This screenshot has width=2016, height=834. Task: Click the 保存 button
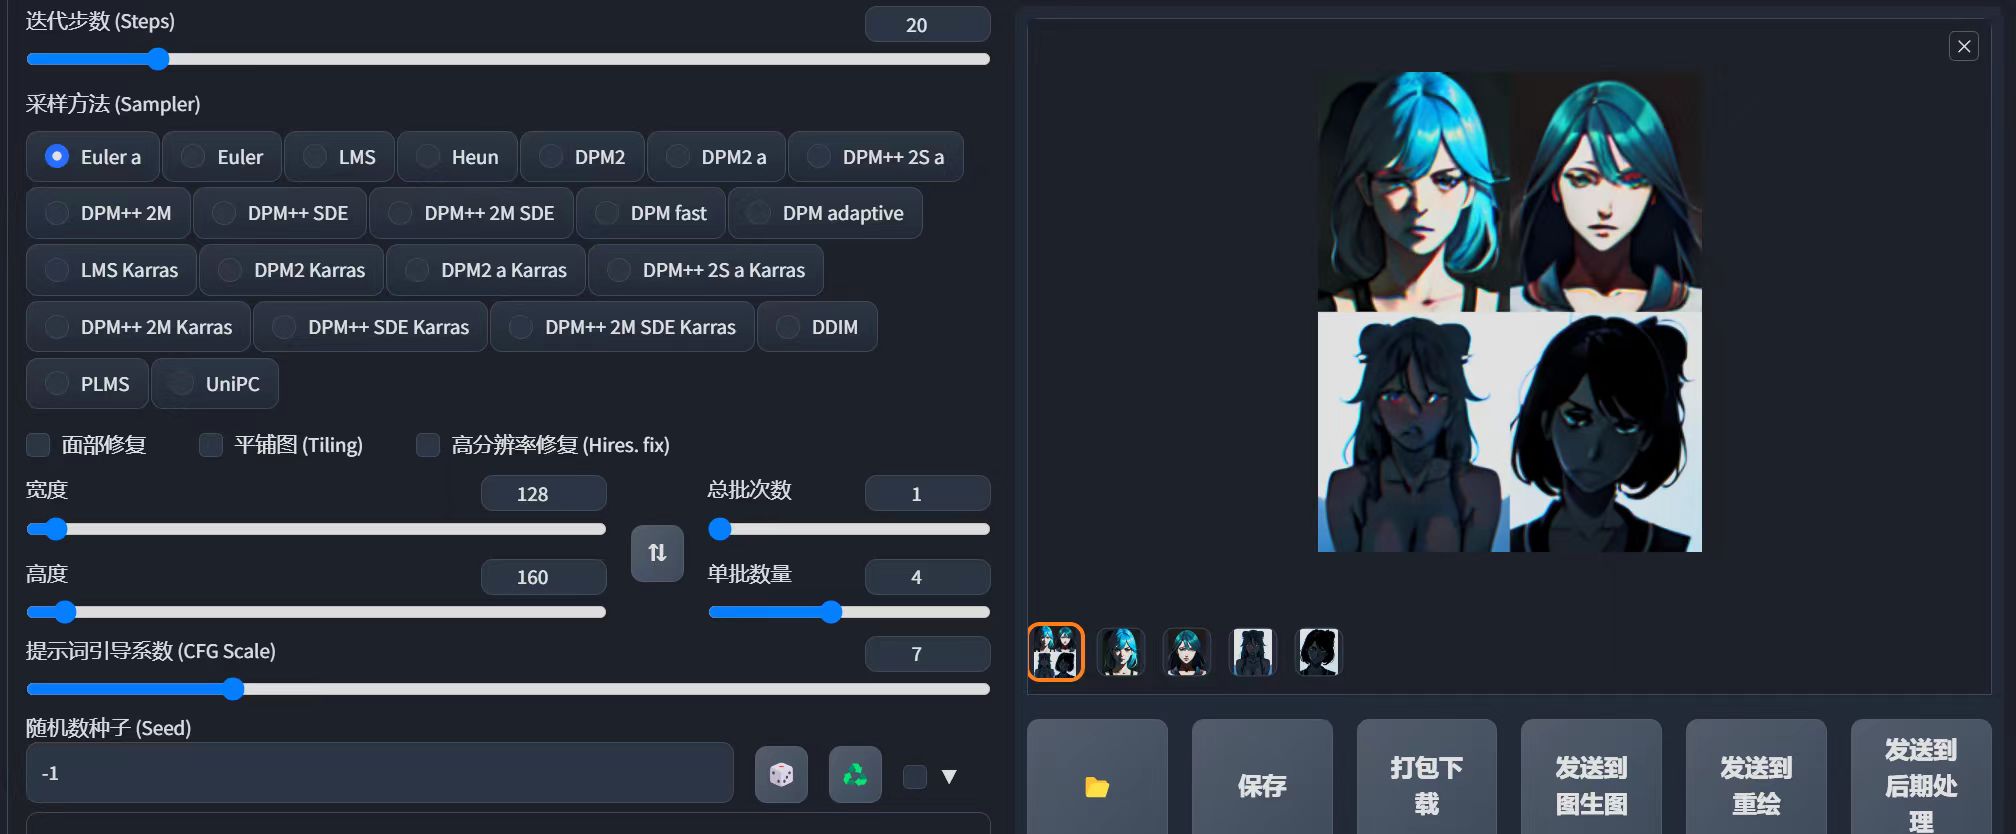pyautogui.click(x=1261, y=786)
